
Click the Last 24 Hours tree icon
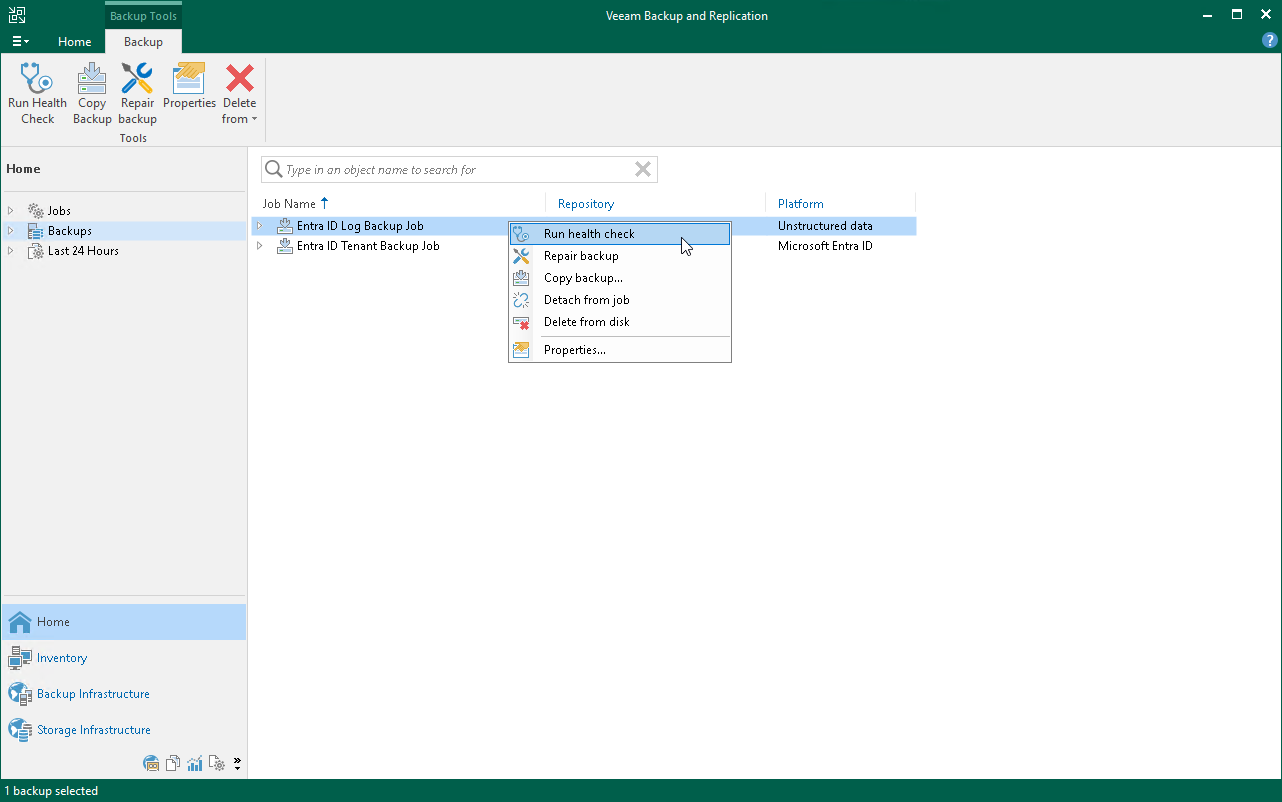(x=36, y=251)
